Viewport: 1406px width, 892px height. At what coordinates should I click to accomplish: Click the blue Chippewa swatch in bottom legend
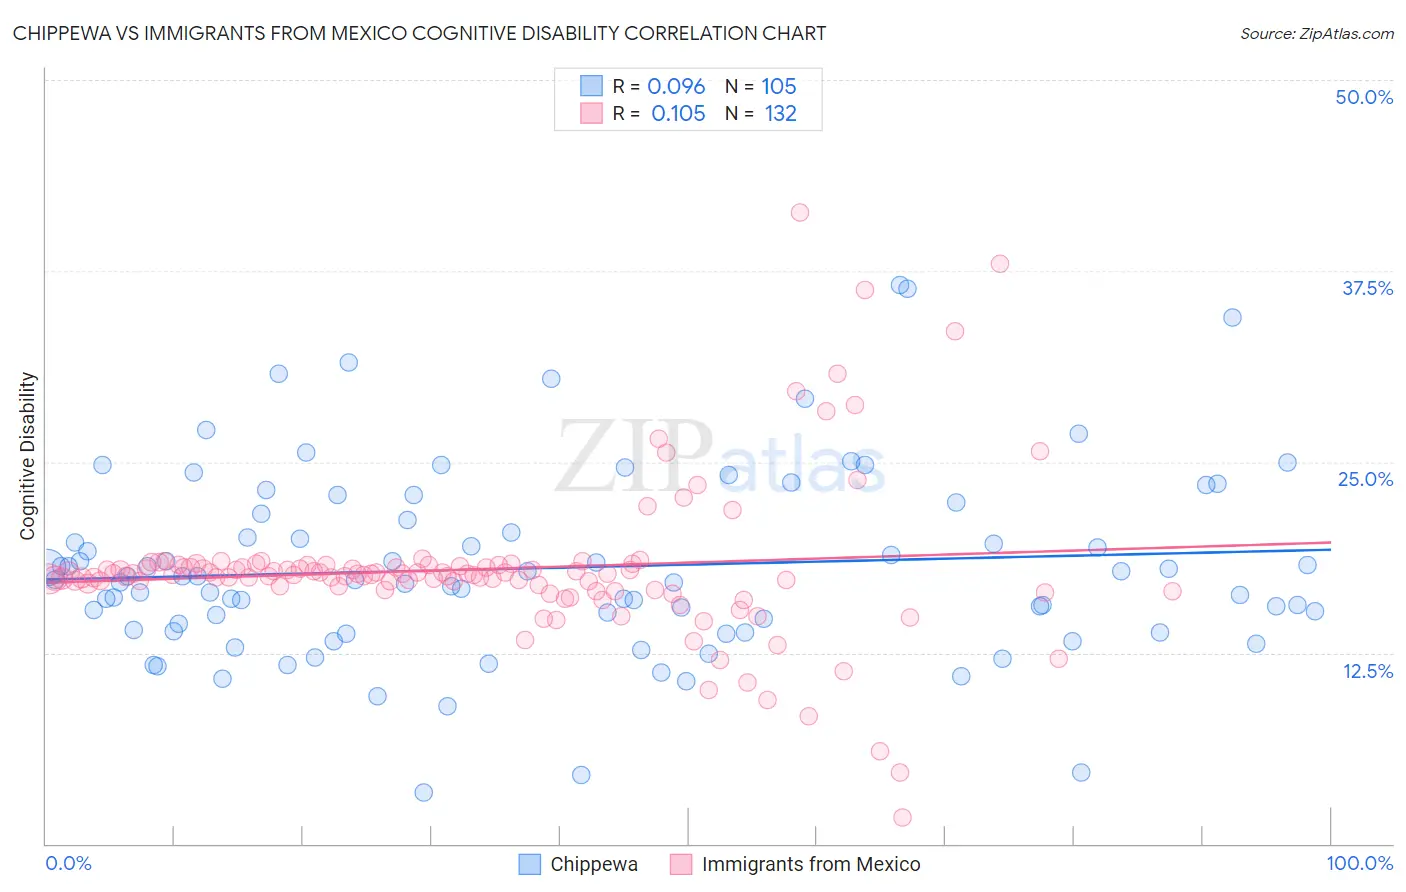529,864
